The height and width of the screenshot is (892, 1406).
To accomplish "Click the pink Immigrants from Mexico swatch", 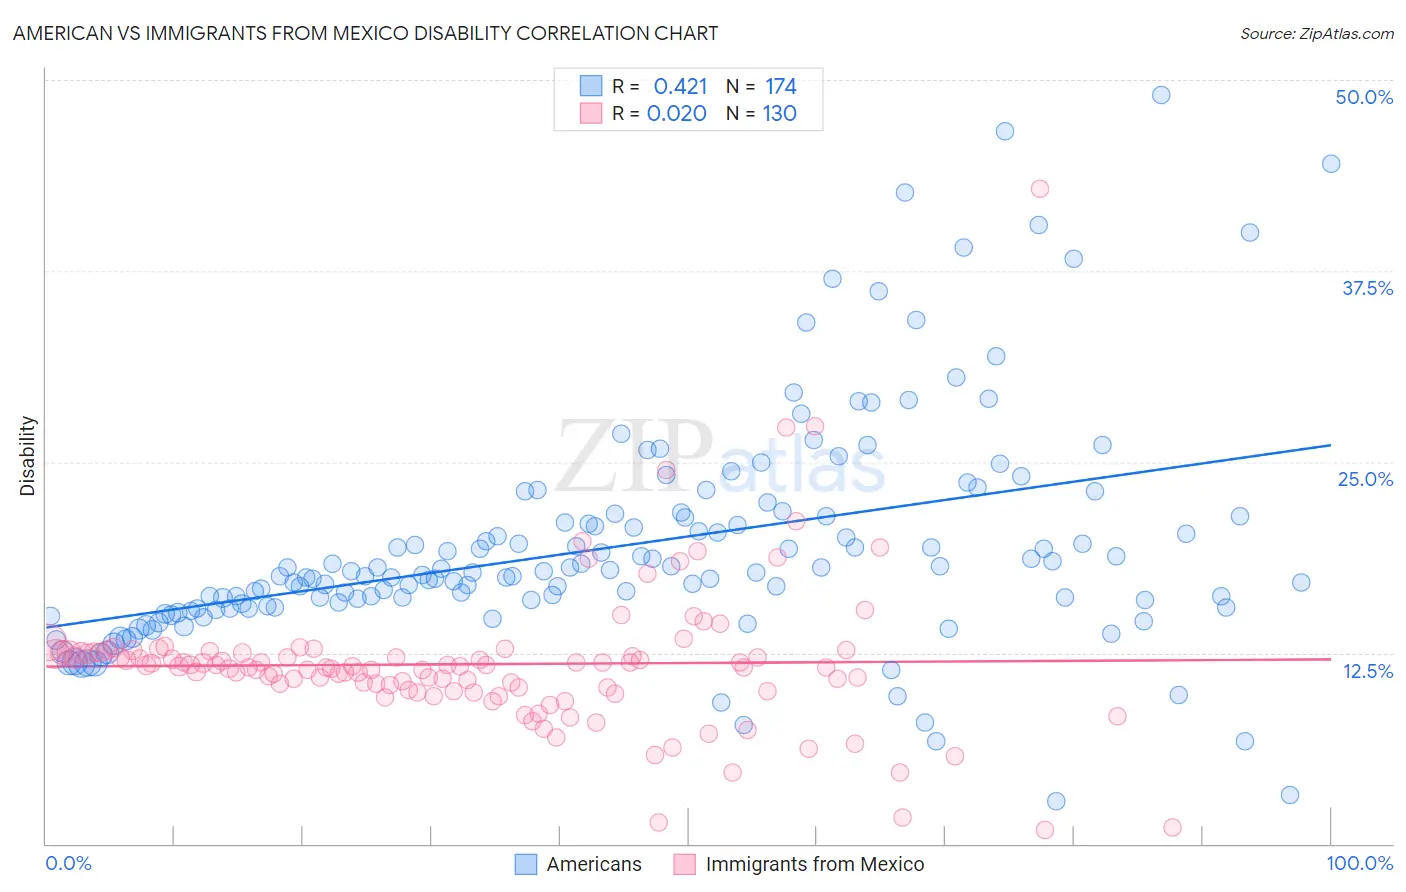I will (685, 864).
